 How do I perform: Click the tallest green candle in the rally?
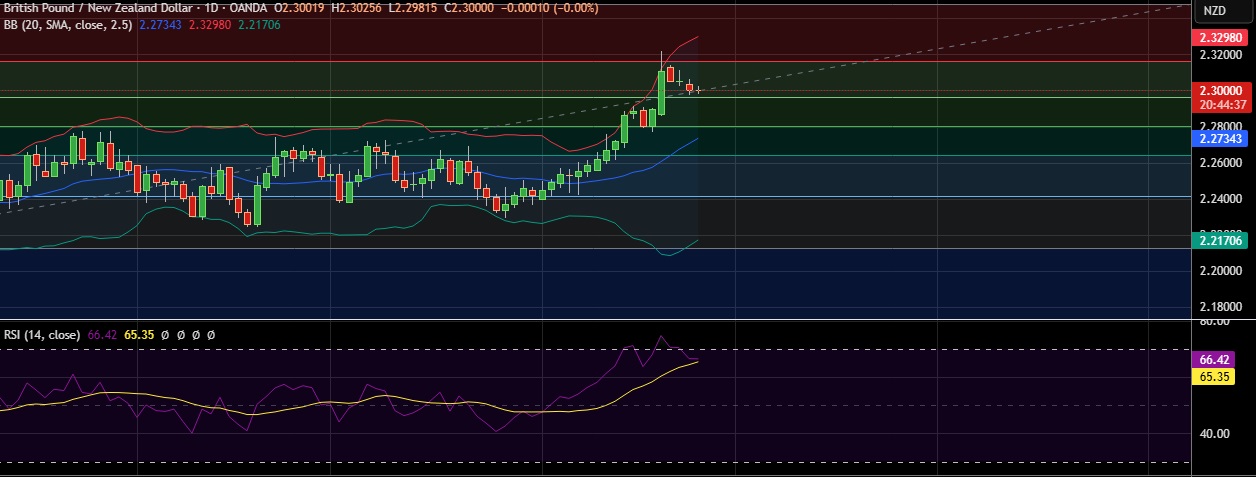661,92
